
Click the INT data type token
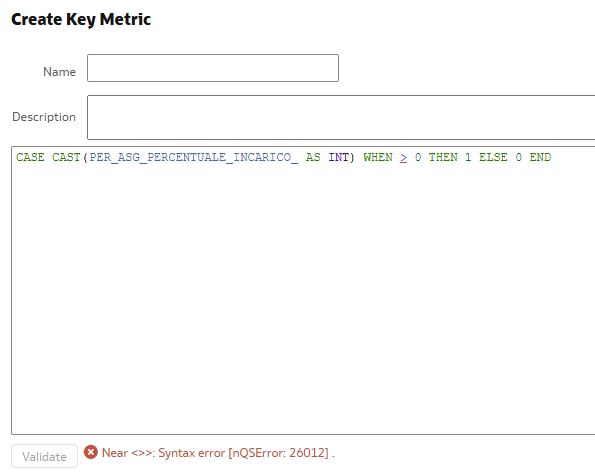338,157
